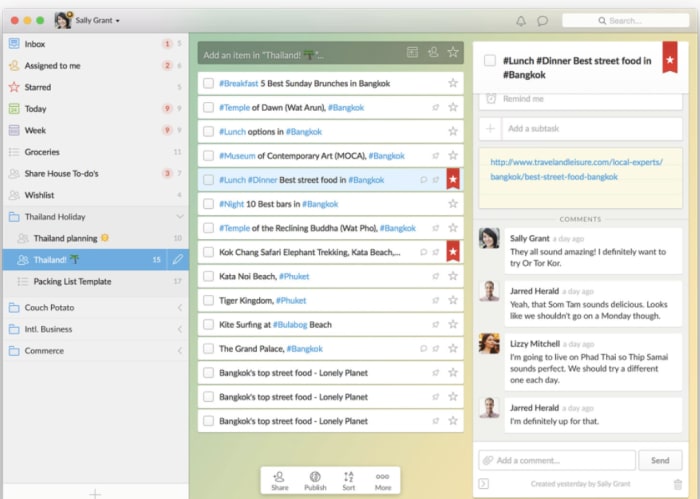The image size is (700, 499).
Task: Check off the Kata Noi Beach task
Action: coord(209,276)
